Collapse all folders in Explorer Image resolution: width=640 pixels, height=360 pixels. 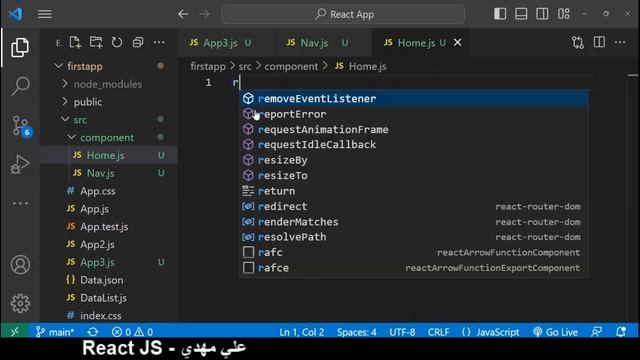coord(138,42)
